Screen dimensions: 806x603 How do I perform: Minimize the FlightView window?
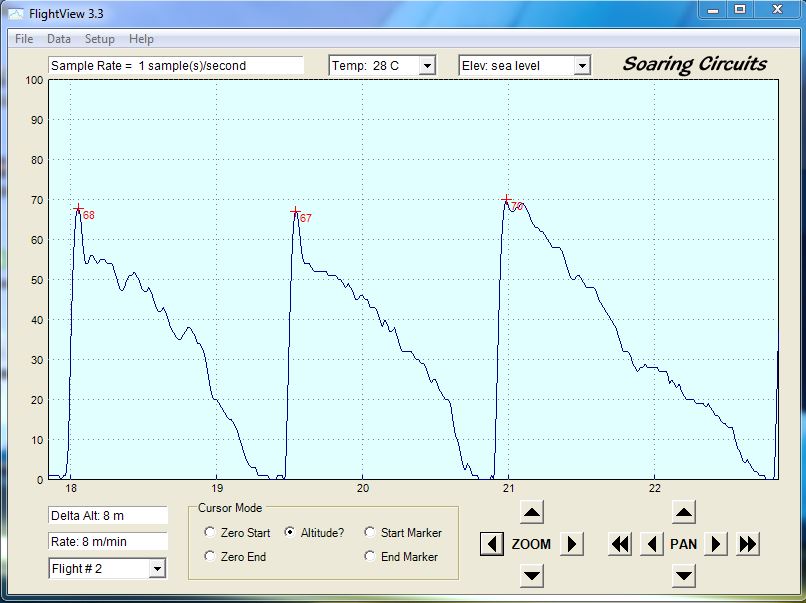coord(713,9)
